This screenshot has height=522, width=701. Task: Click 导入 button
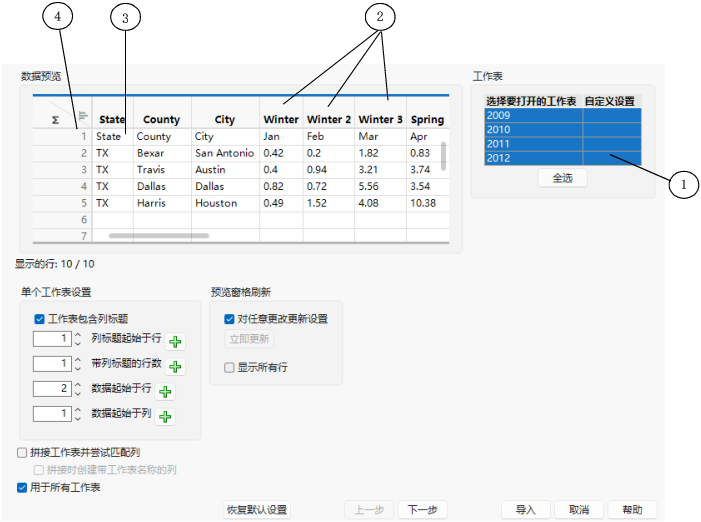pos(526,510)
